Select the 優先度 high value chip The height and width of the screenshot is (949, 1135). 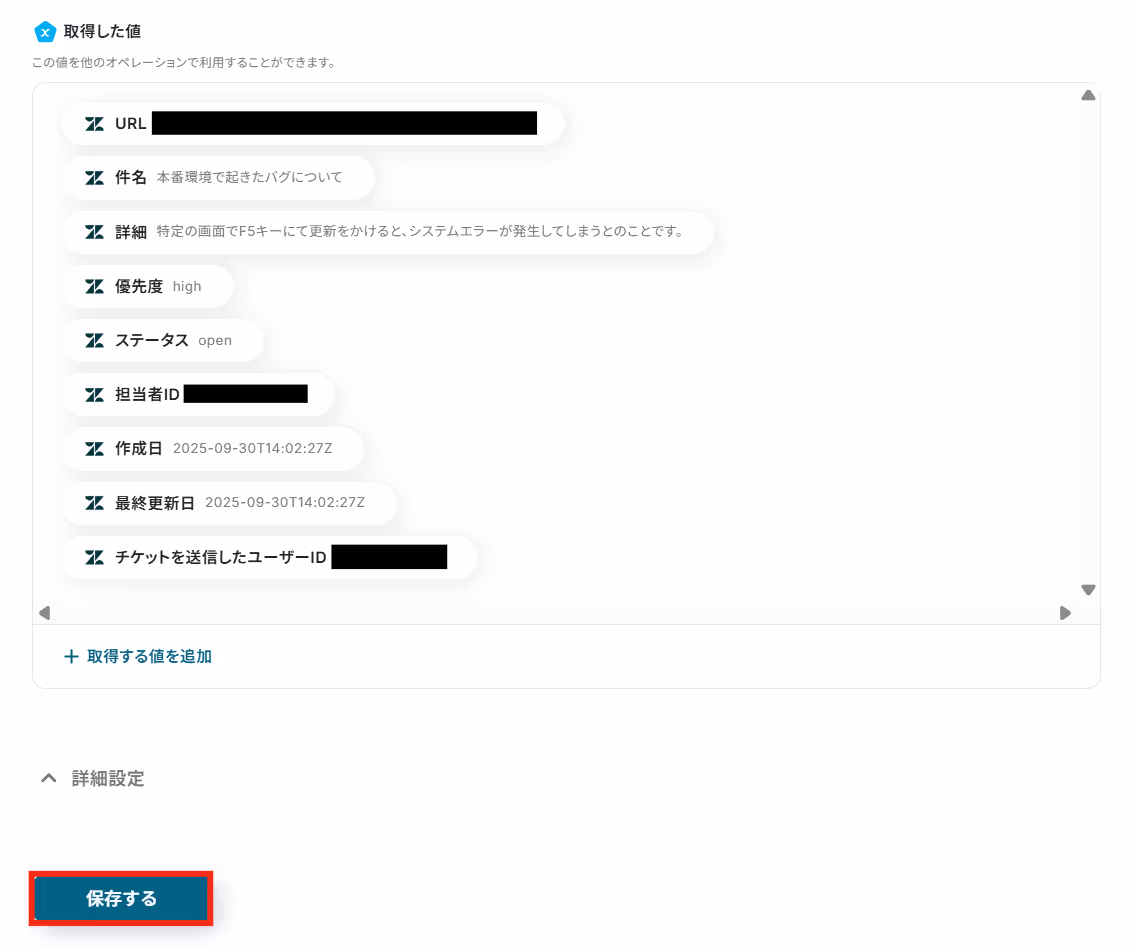pos(148,287)
